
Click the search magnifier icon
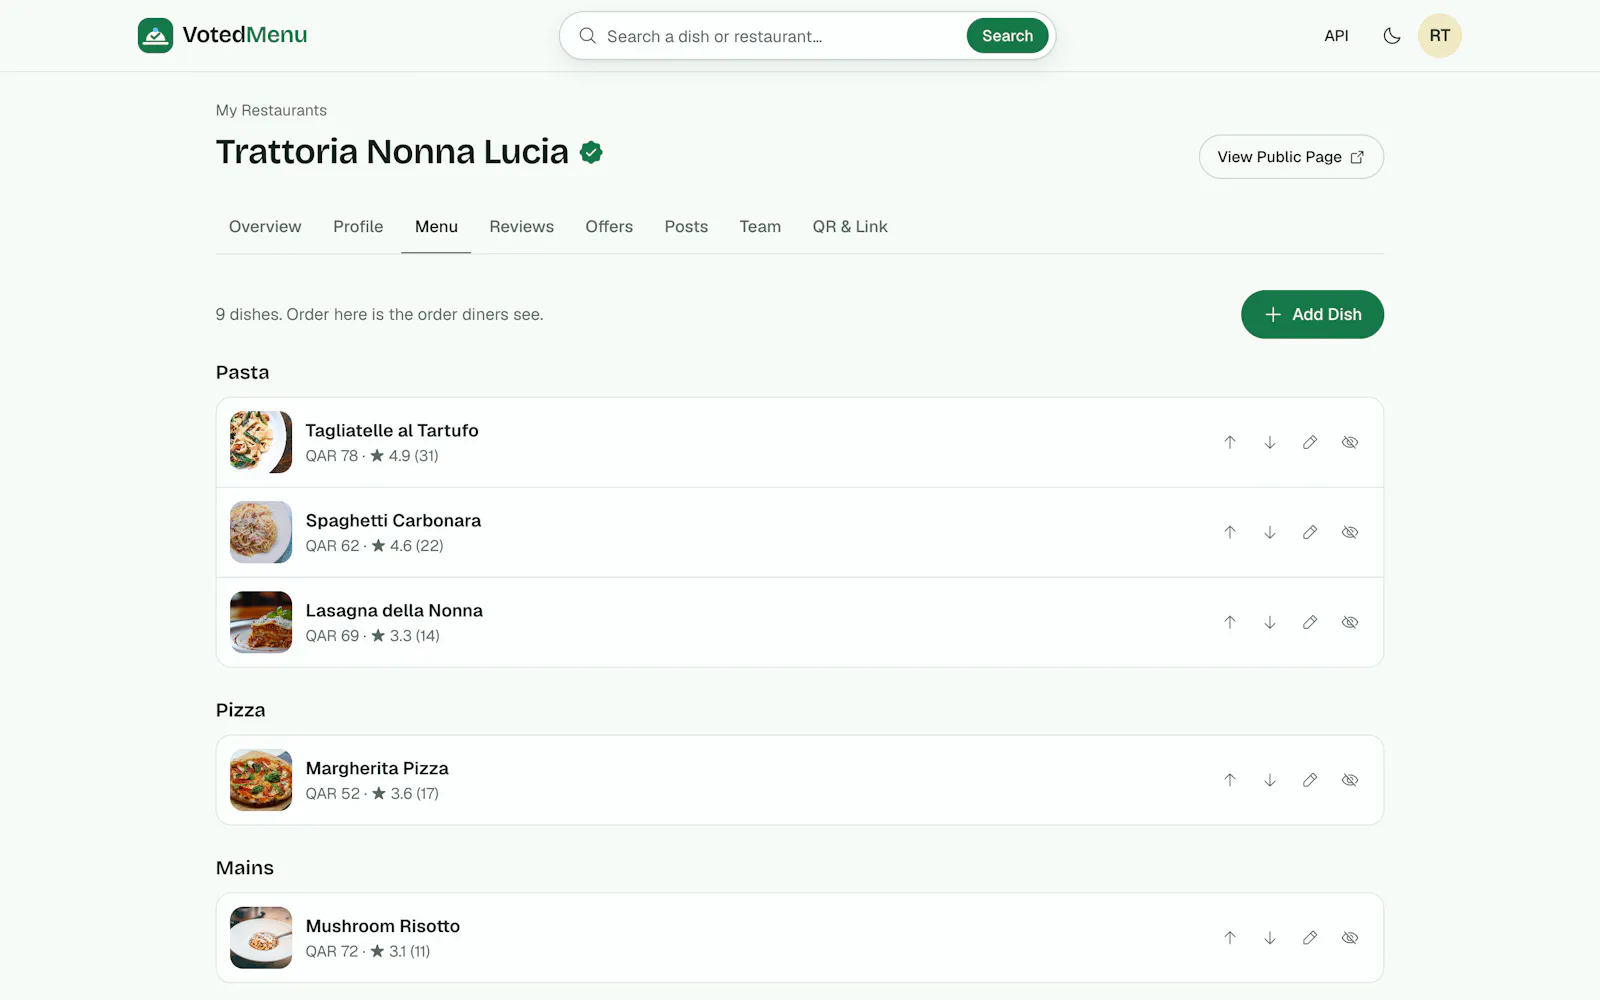pos(588,36)
